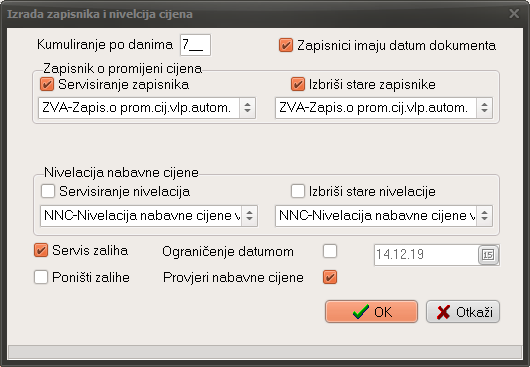Toggle Servis zaliha checkbox
Image resolution: width=530 pixels, height=367 pixels.
41,250
